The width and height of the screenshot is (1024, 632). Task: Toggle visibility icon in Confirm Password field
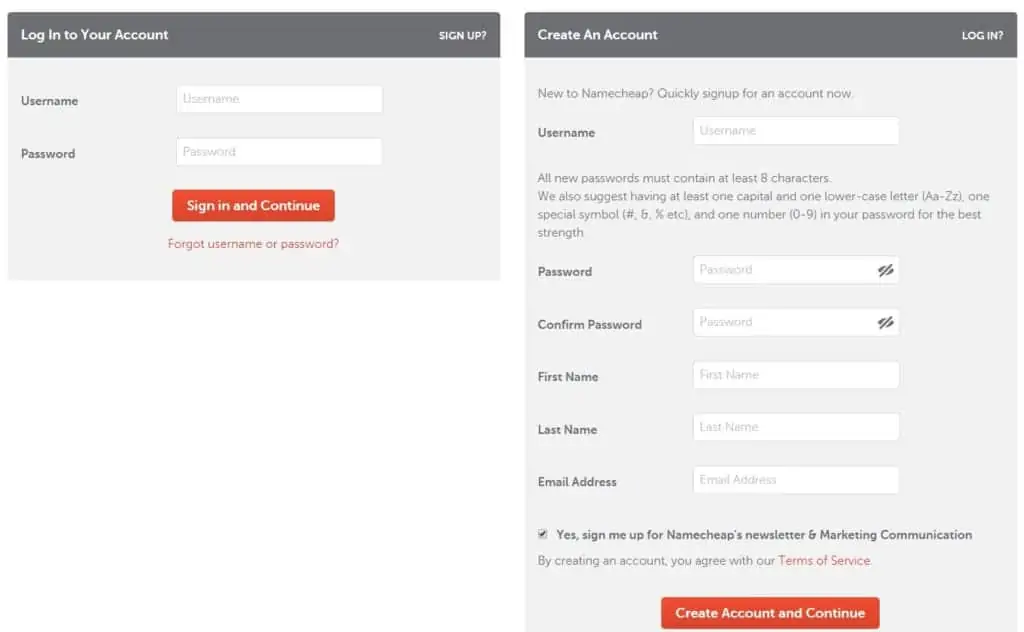pos(885,323)
